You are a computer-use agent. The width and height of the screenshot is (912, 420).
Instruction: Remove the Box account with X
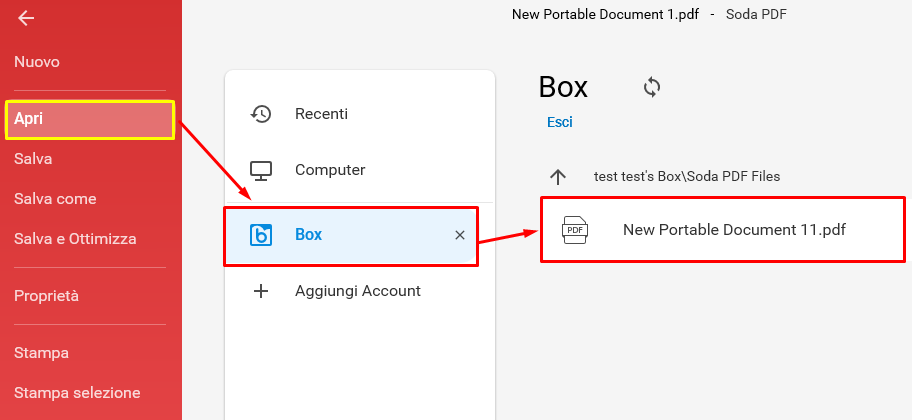(459, 235)
